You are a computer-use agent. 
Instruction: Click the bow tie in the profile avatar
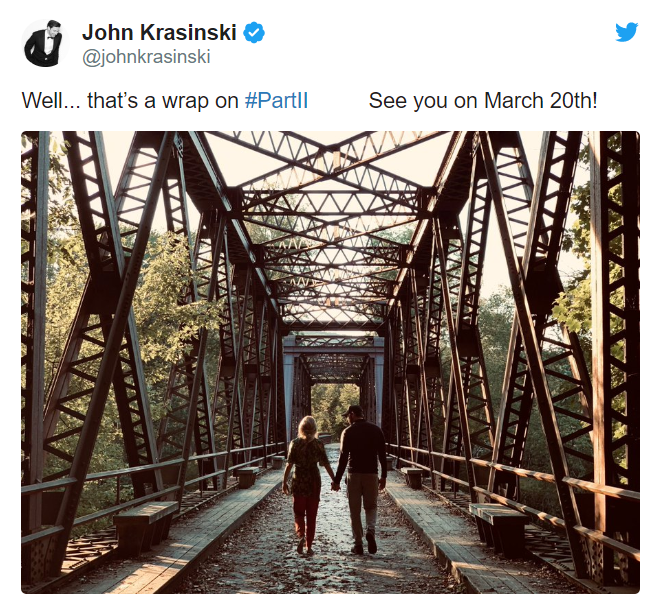(x=50, y=37)
